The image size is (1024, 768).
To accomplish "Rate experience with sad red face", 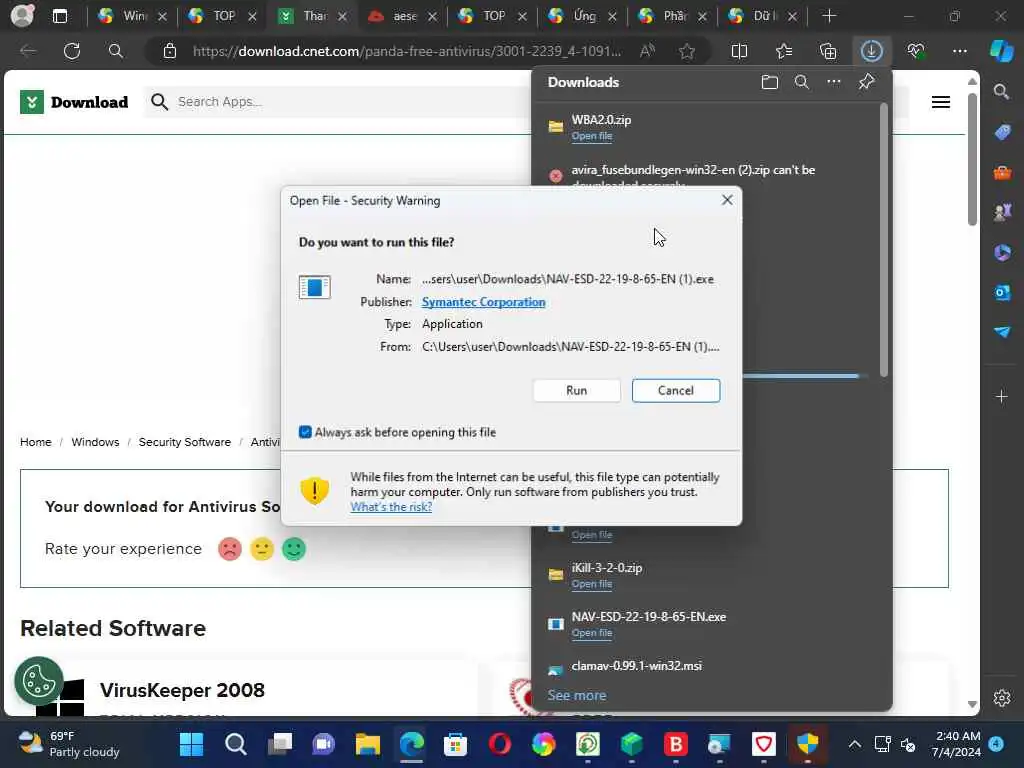I will (230, 549).
